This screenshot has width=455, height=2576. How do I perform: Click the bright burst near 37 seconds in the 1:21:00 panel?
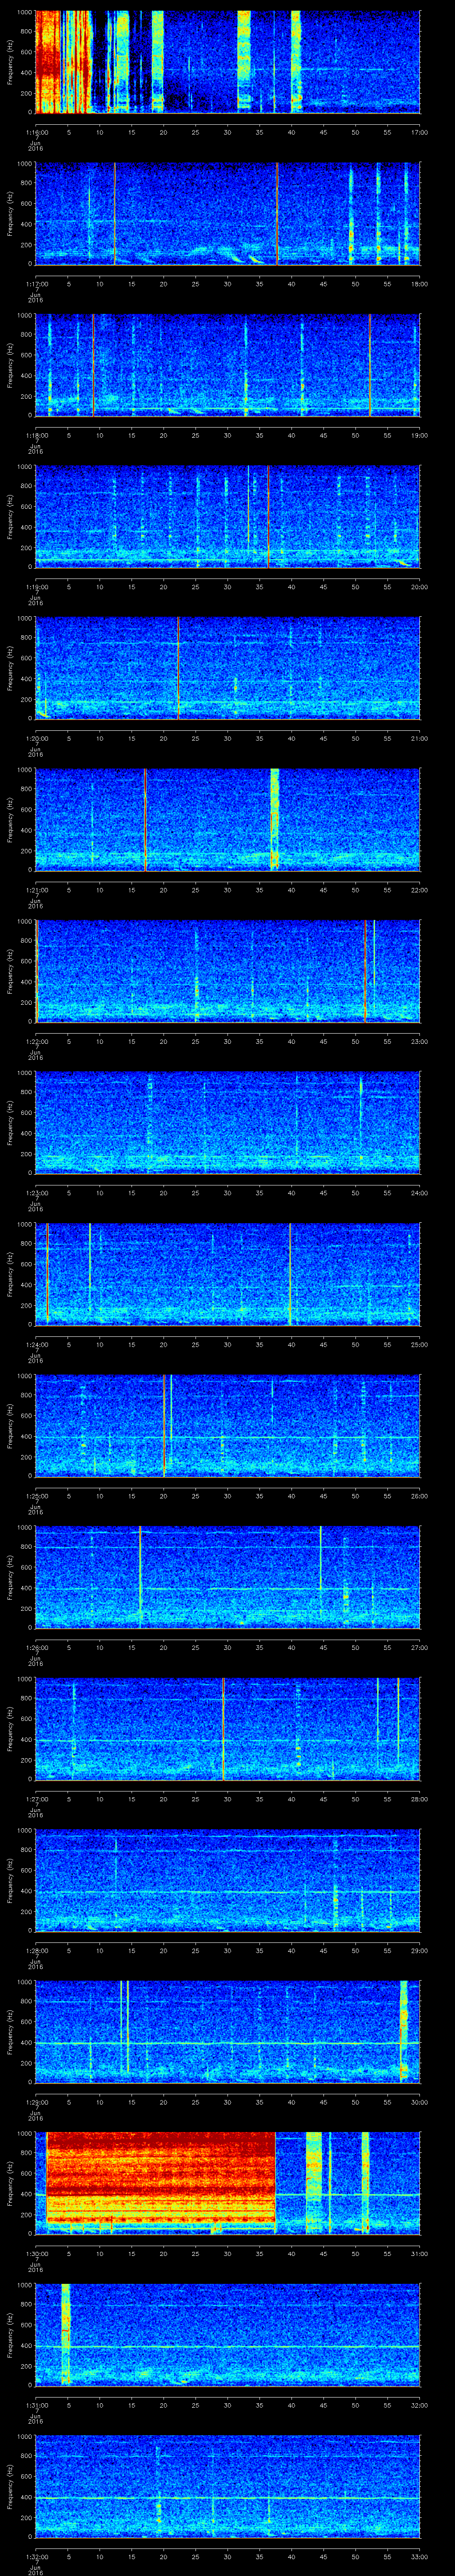[x=275, y=819]
